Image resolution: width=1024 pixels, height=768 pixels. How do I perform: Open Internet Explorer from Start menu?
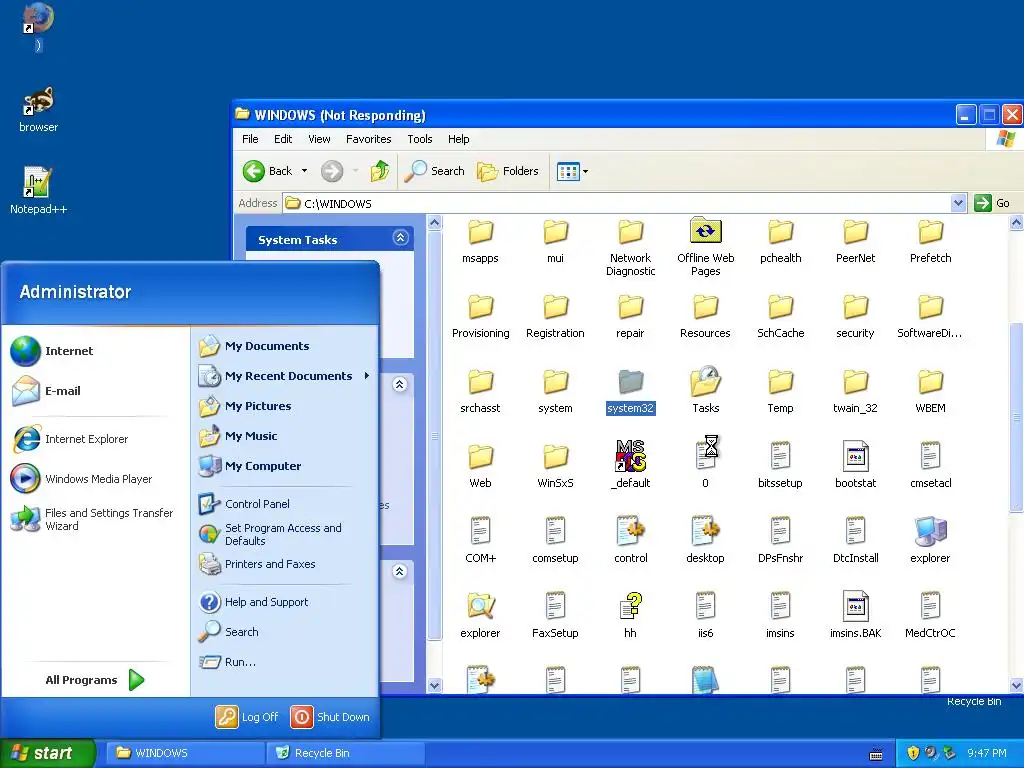tap(69, 439)
